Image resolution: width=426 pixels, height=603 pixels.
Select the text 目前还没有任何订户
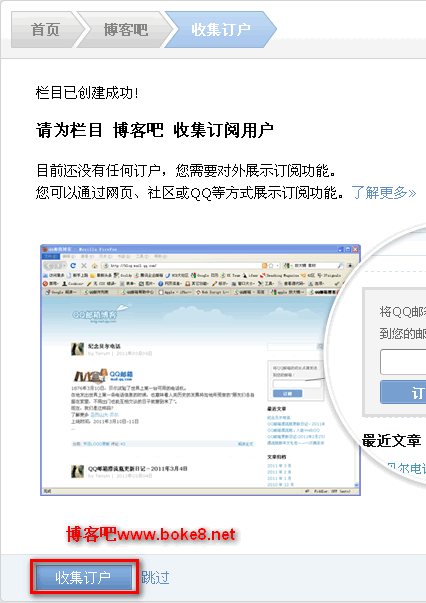pos(98,170)
